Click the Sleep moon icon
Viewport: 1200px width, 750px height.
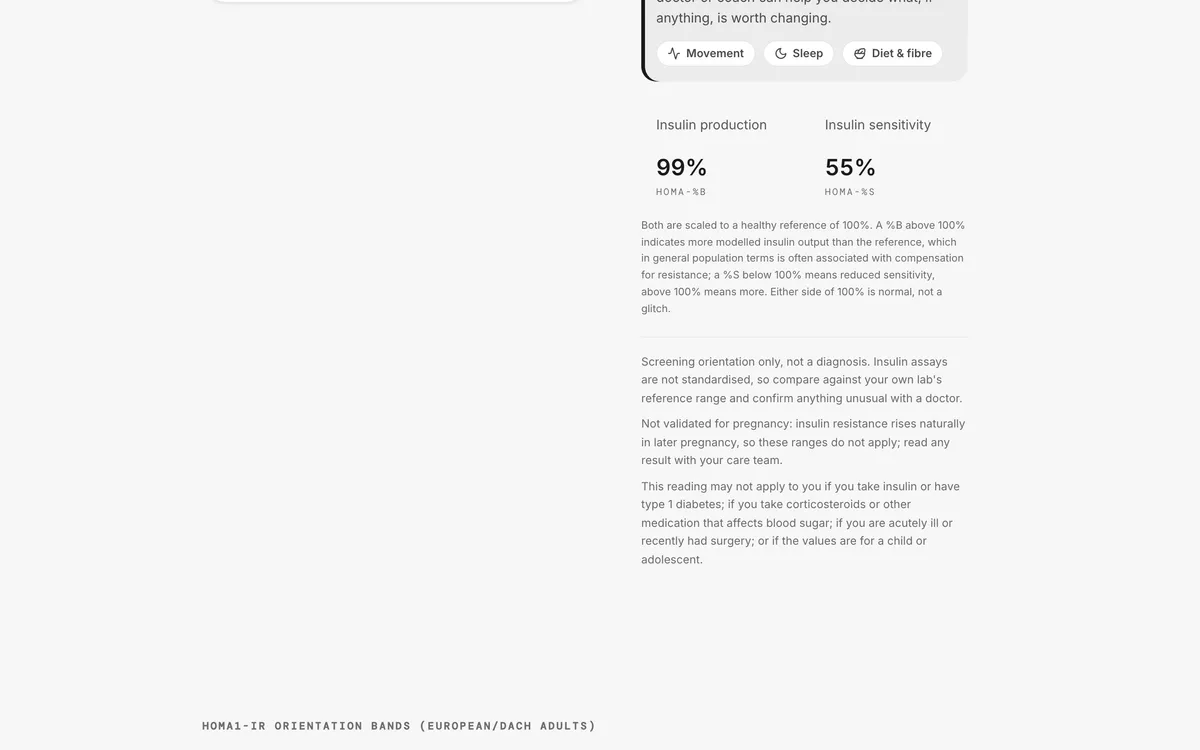[x=781, y=54]
